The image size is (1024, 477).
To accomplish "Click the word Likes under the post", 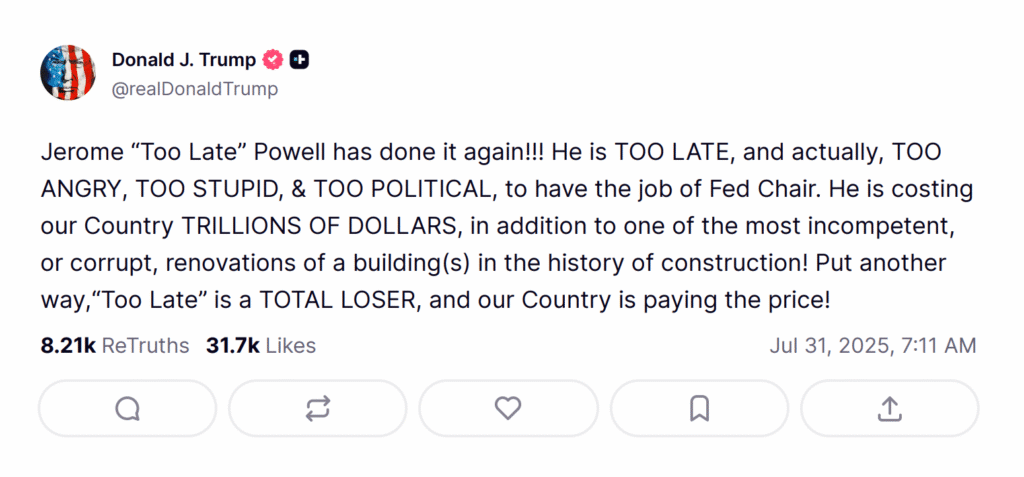I will (x=291, y=346).
